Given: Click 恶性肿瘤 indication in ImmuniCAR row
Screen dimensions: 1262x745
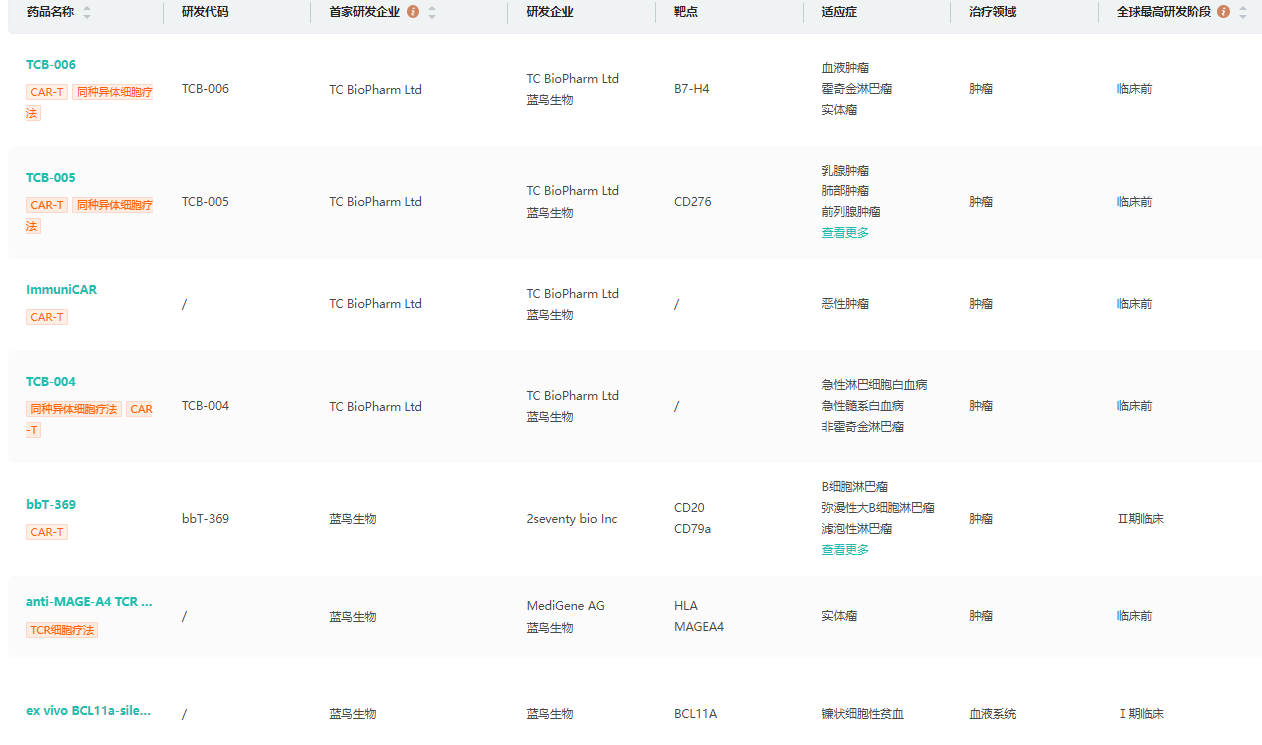Looking at the screenshot, I should [x=845, y=304].
